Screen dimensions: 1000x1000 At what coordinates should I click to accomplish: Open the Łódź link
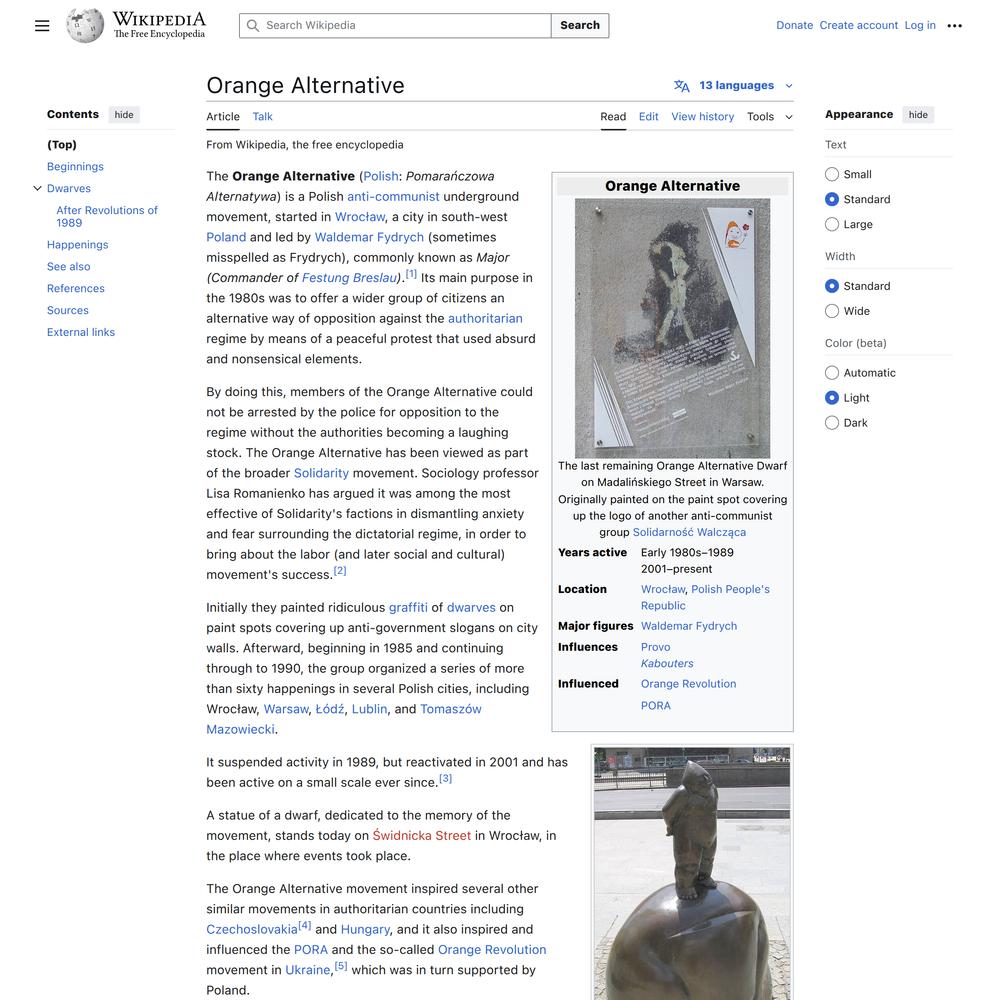coord(330,709)
